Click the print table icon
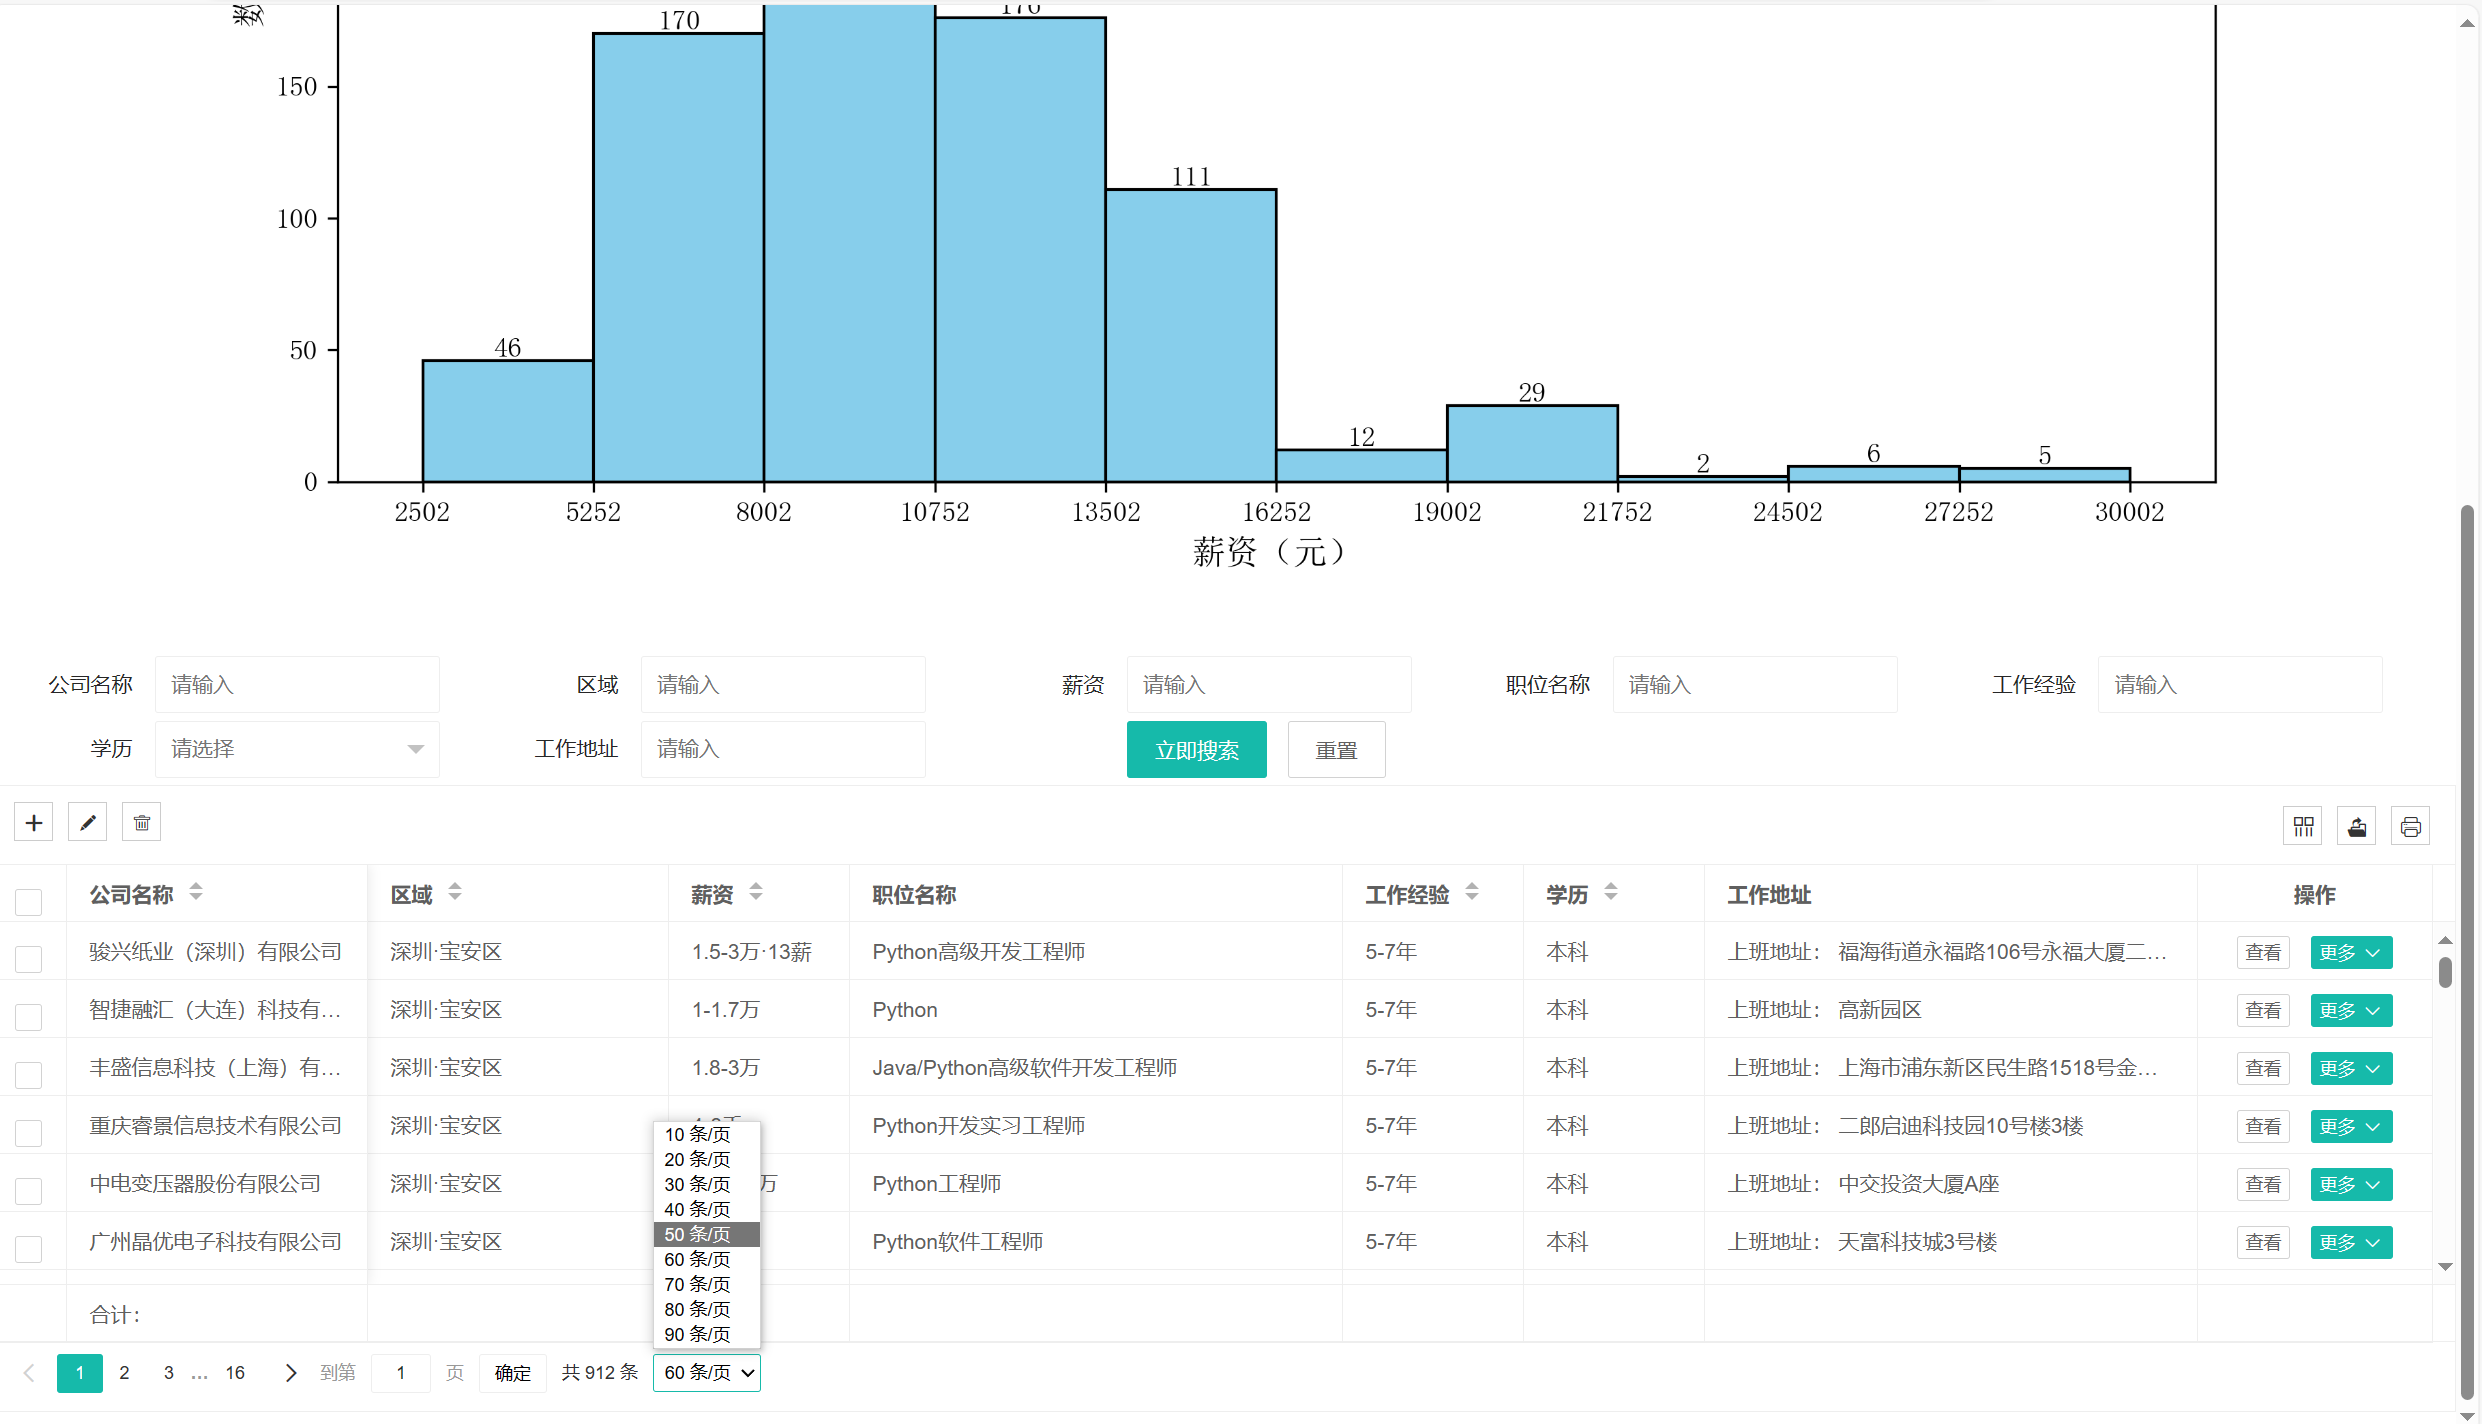 pyautogui.click(x=2411, y=826)
